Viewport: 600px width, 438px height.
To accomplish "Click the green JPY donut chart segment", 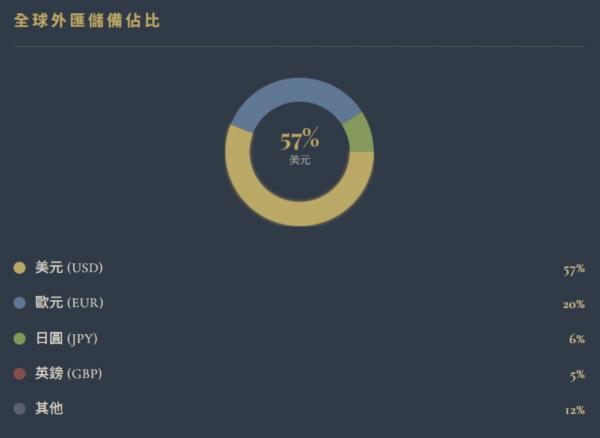I will (358, 133).
